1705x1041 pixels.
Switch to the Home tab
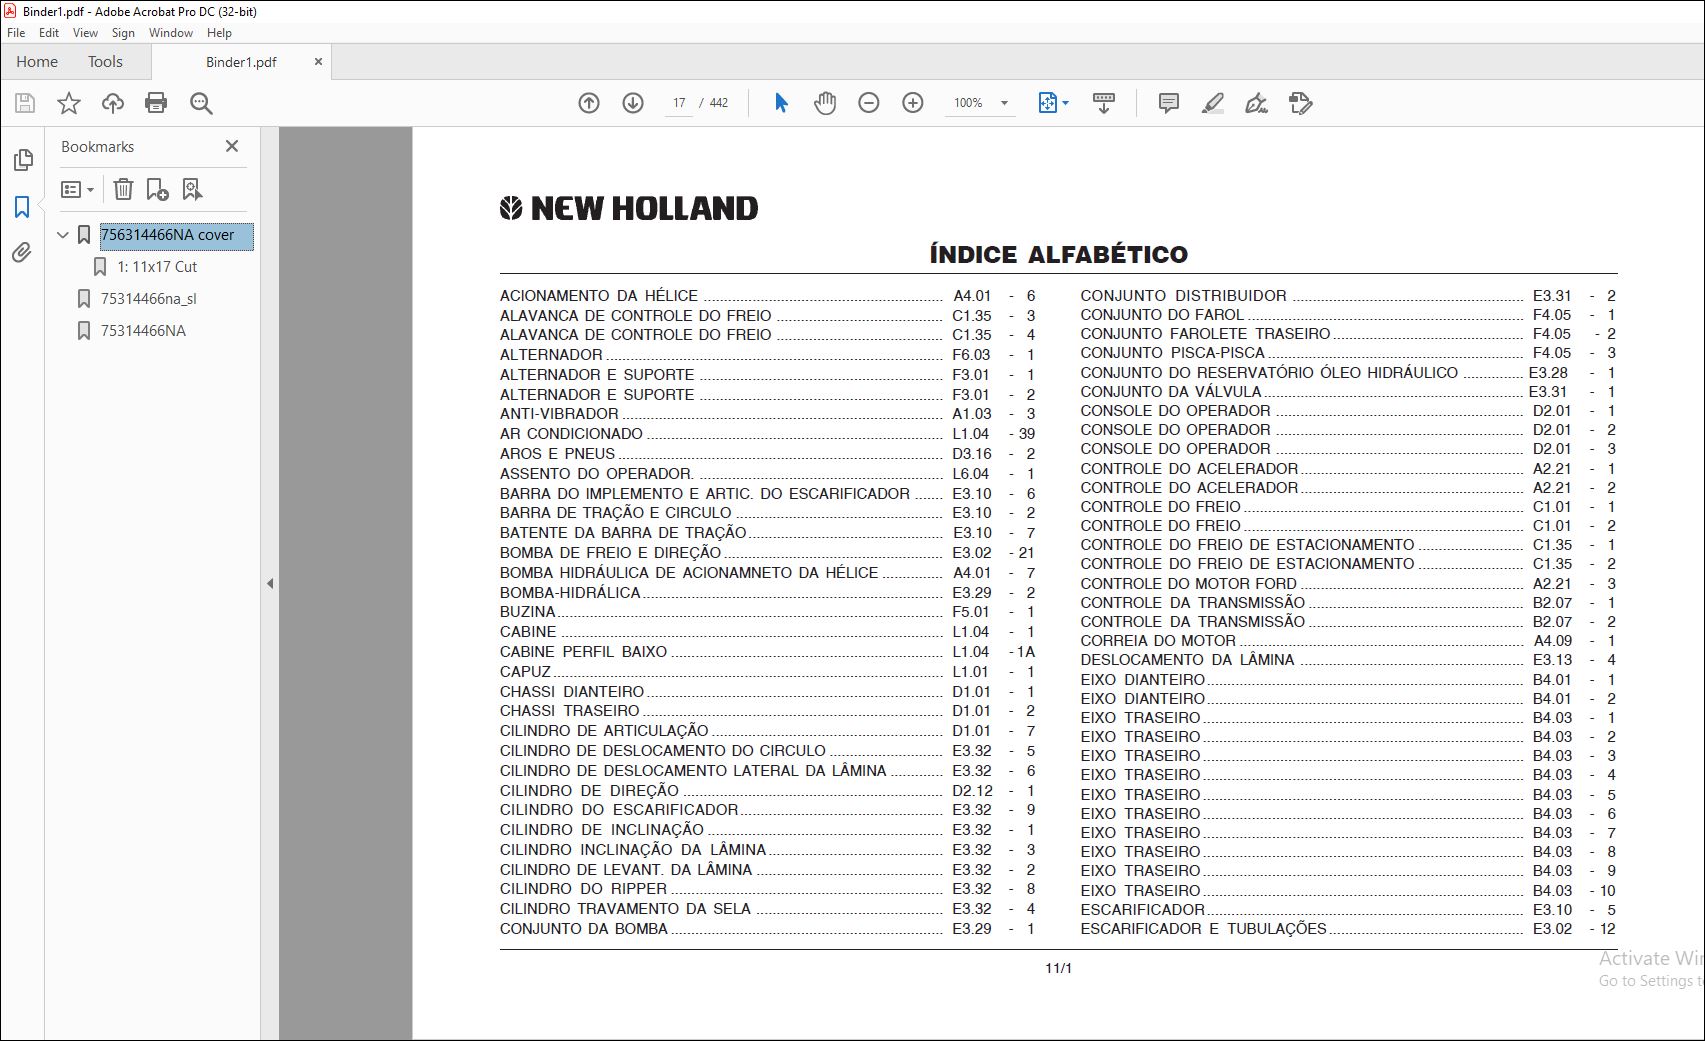coord(37,62)
